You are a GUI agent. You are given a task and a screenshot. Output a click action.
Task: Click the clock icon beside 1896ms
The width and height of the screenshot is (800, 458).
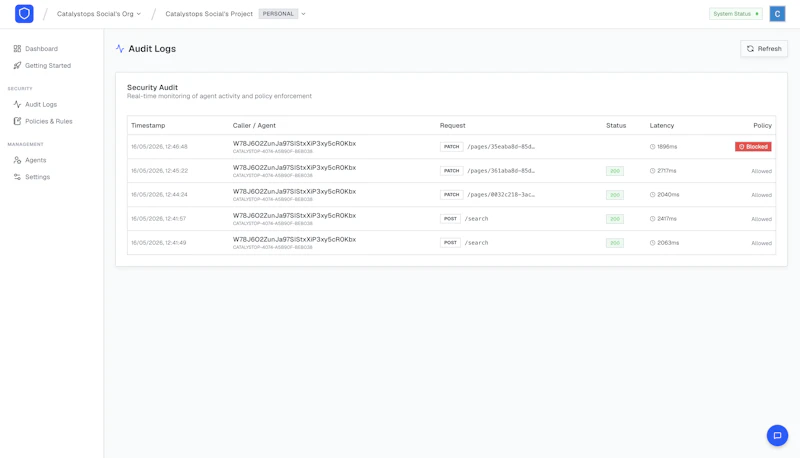tap(652, 146)
